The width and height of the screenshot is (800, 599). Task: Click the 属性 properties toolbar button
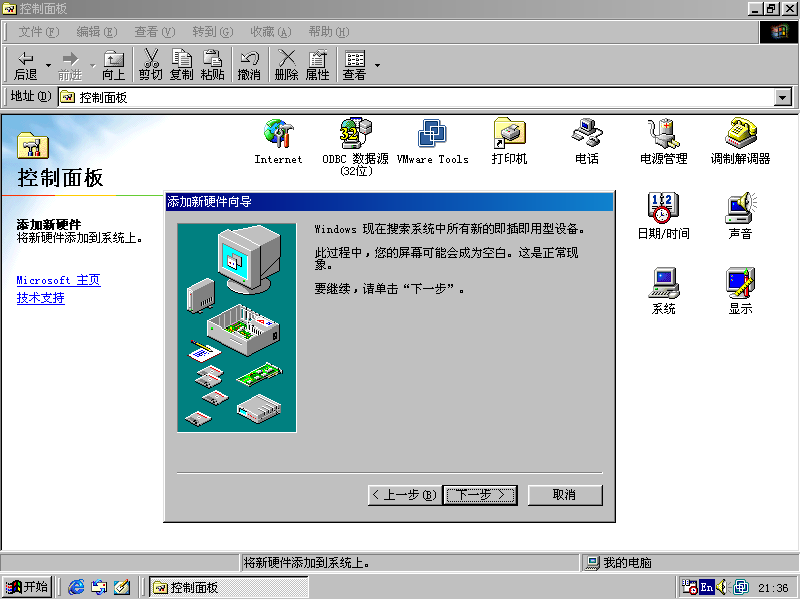pos(317,65)
